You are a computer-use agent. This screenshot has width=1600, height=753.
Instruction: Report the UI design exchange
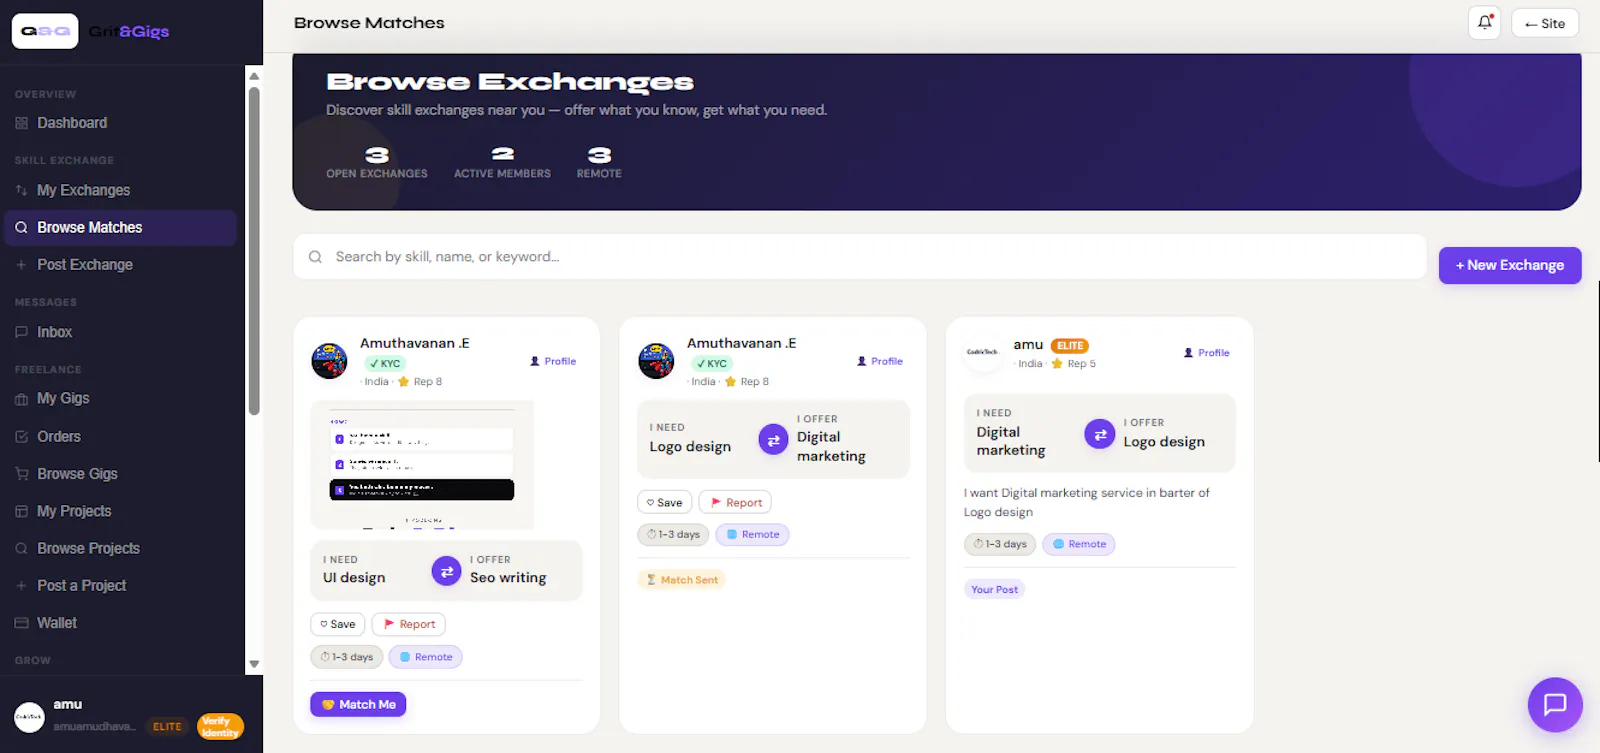click(x=408, y=624)
